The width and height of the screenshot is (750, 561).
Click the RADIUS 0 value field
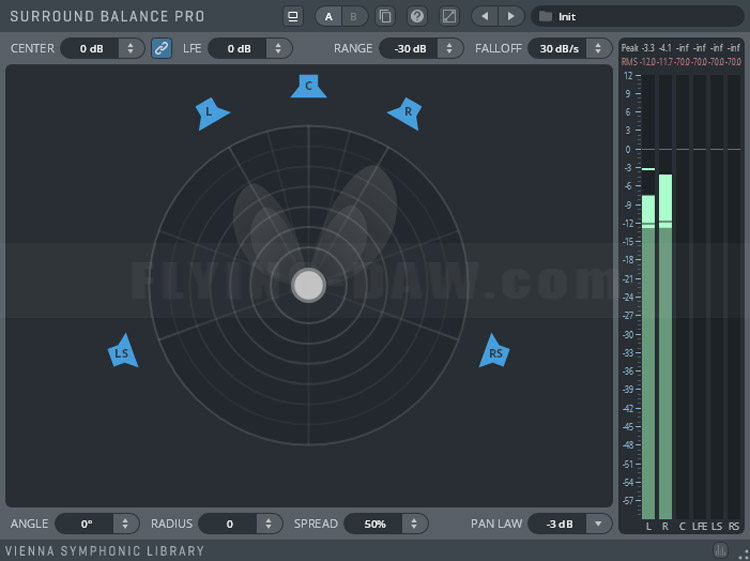click(x=229, y=524)
